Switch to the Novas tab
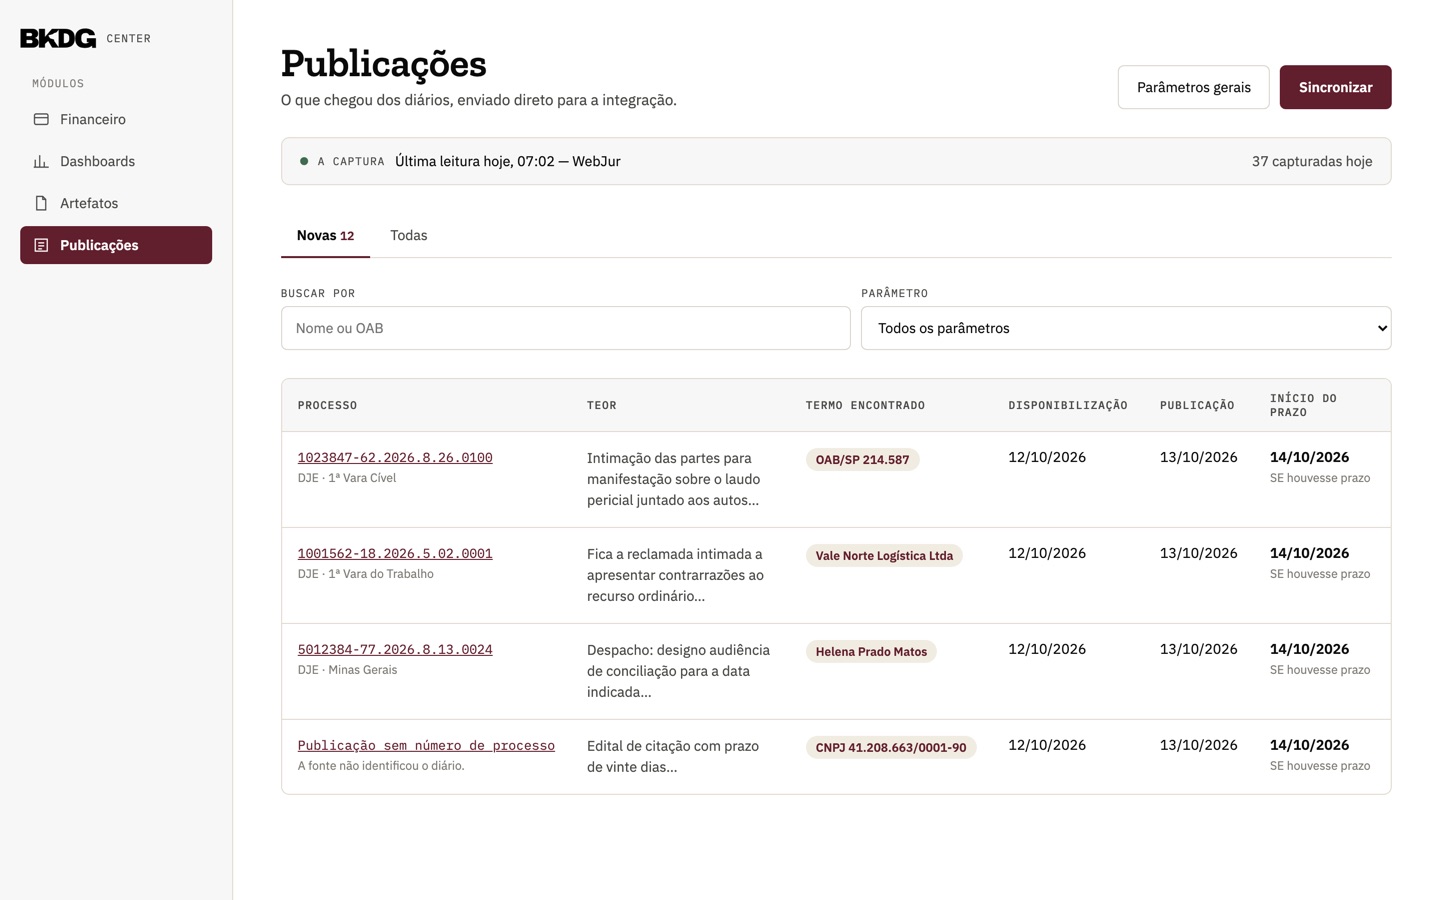This screenshot has height=900, width=1440. point(325,236)
